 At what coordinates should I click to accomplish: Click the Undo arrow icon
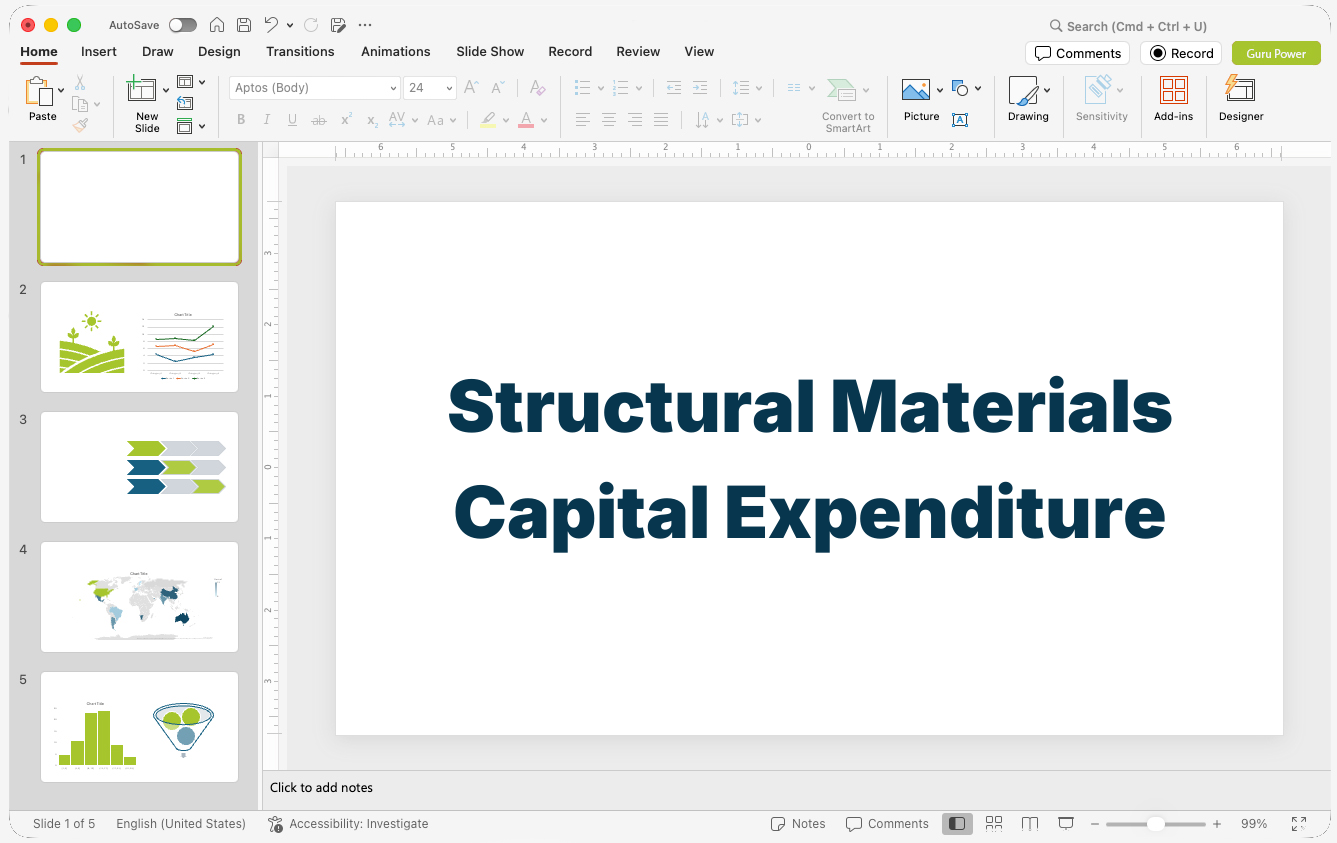(x=271, y=25)
